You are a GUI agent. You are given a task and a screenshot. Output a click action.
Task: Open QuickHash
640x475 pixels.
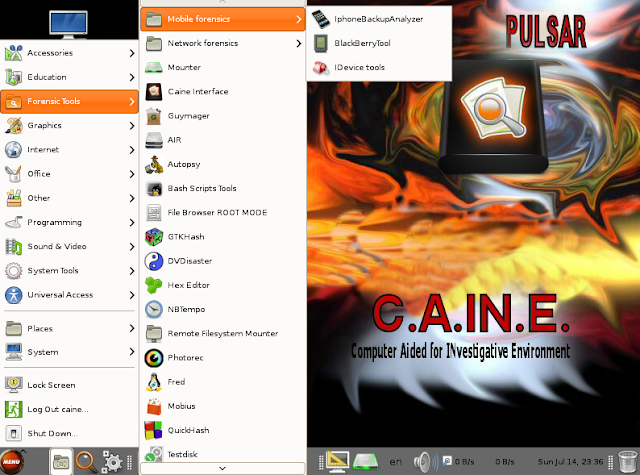click(x=222, y=430)
